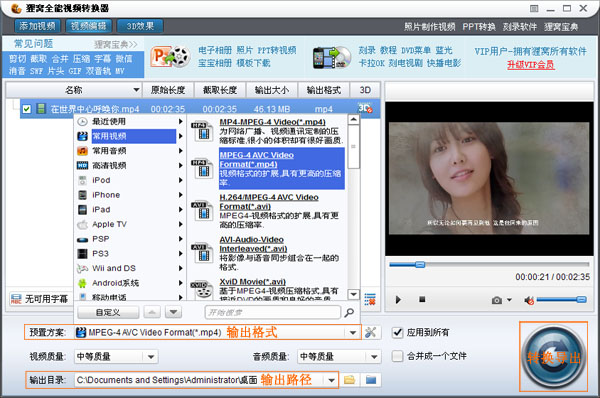Click the 快播电影 link
Viewport: 600px width, 398px height.
tap(444, 63)
